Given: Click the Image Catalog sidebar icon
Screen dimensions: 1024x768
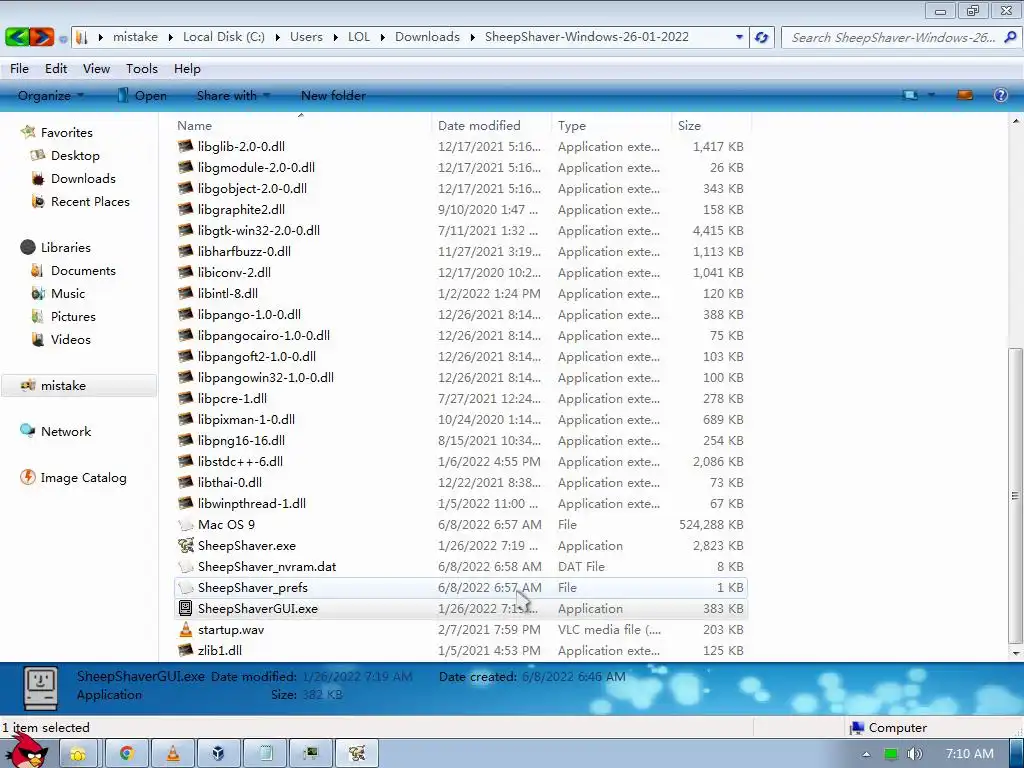Looking at the screenshot, I should tap(27, 477).
